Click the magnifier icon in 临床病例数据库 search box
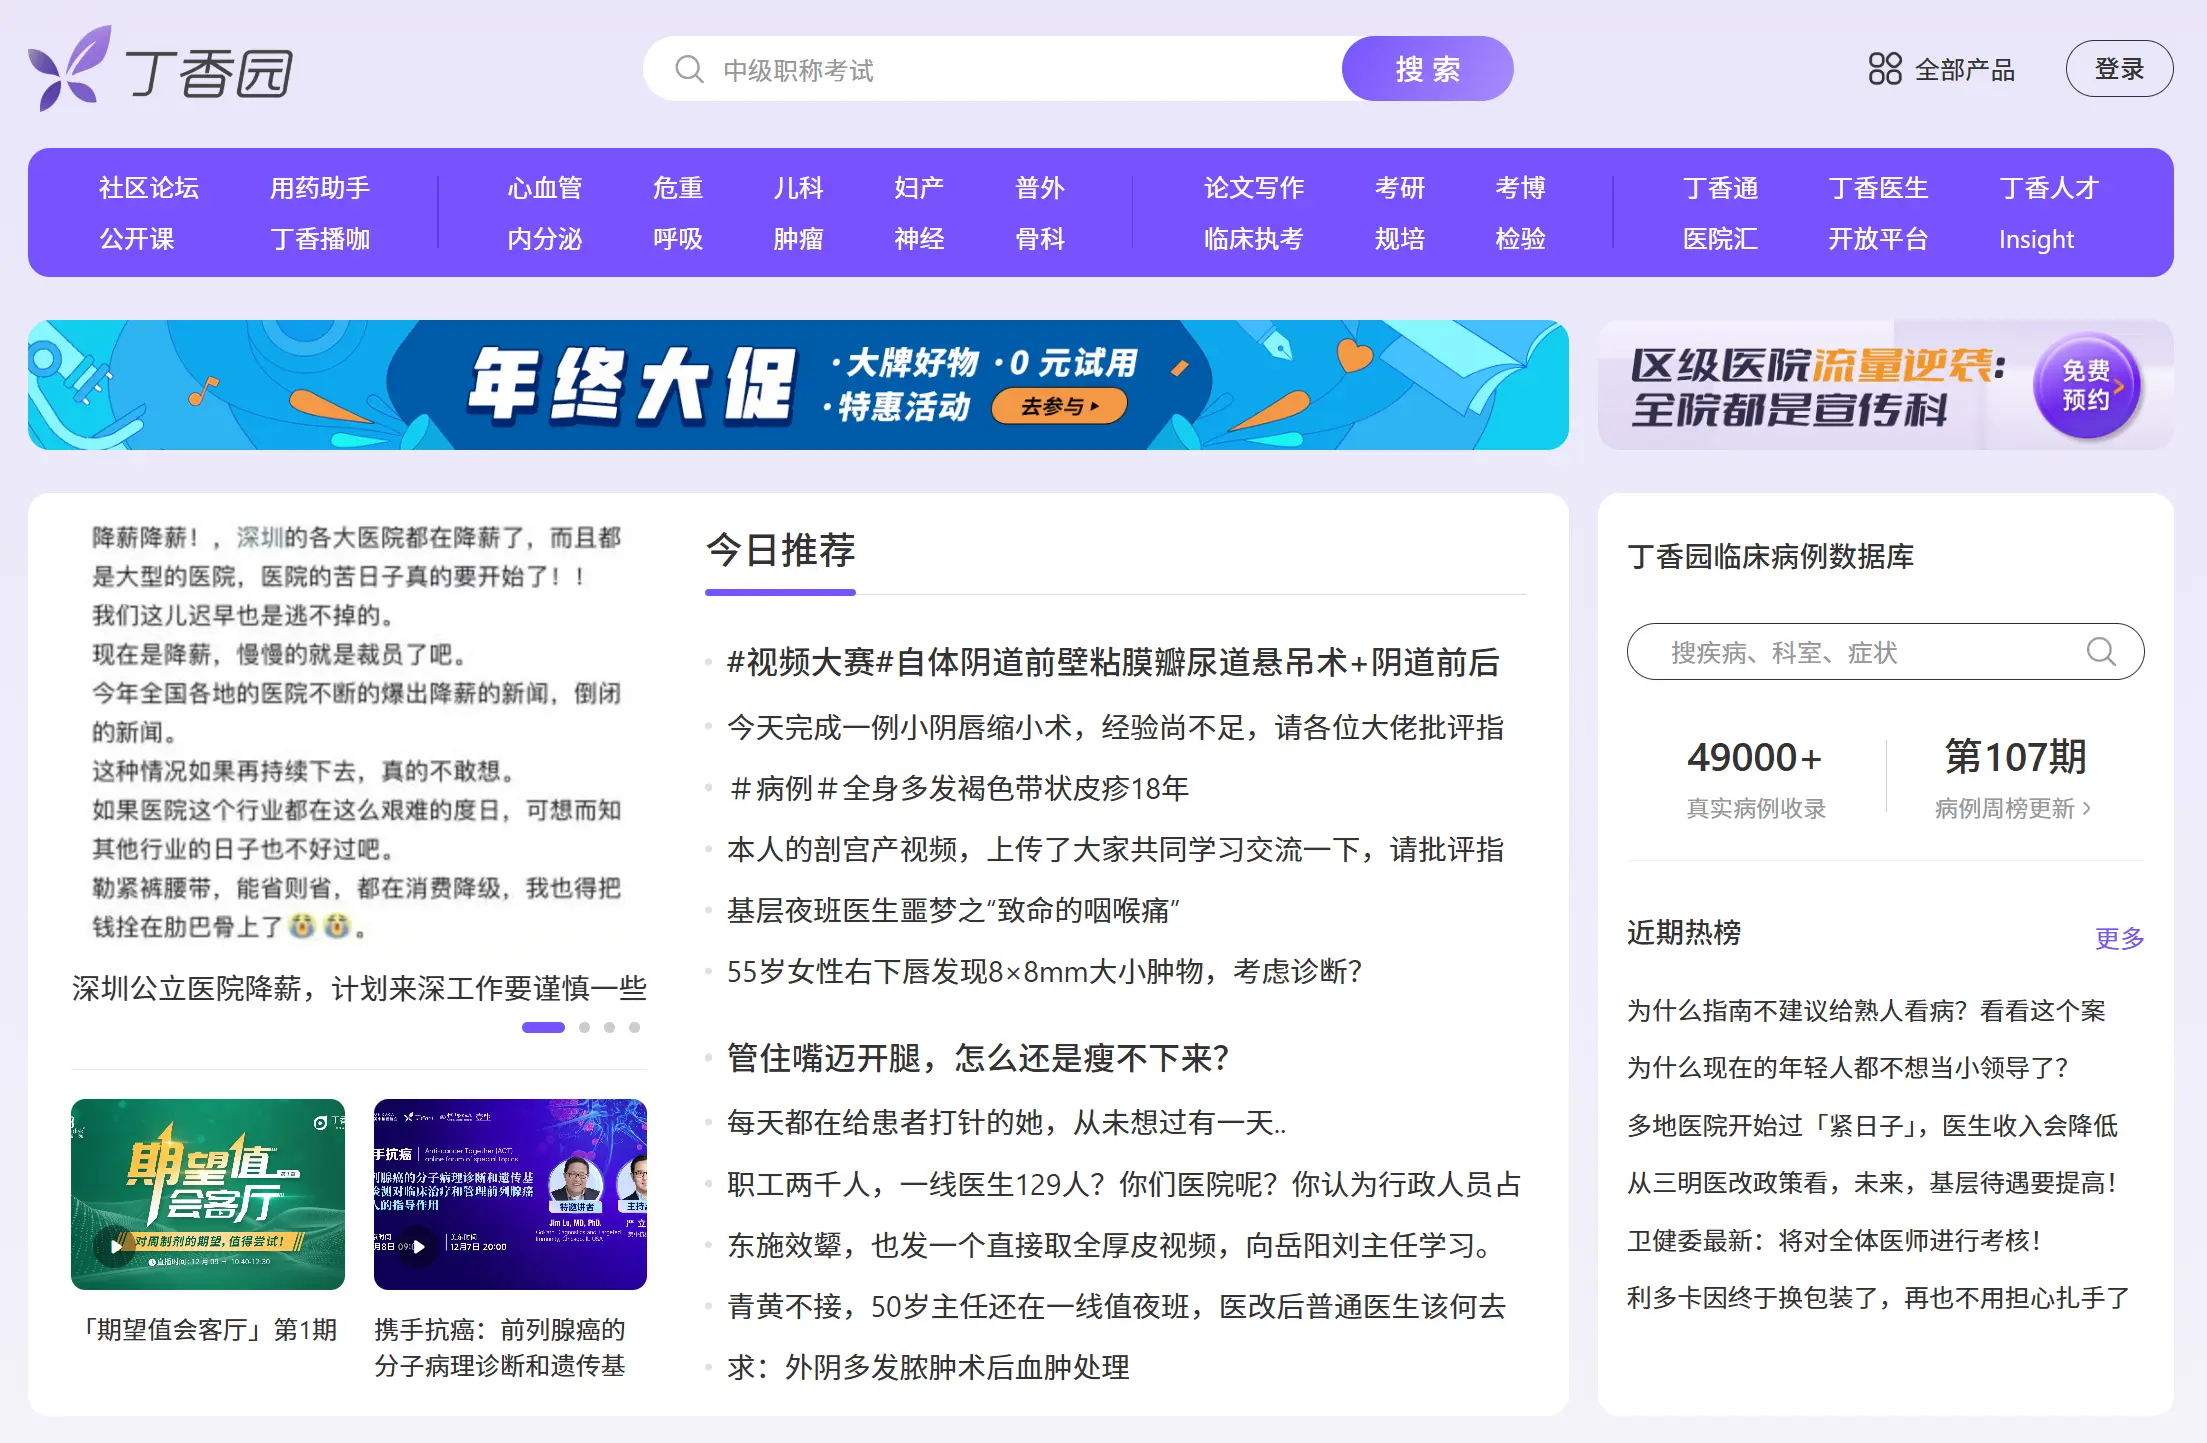The height and width of the screenshot is (1443, 2207). pyautogui.click(x=2103, y=652)
